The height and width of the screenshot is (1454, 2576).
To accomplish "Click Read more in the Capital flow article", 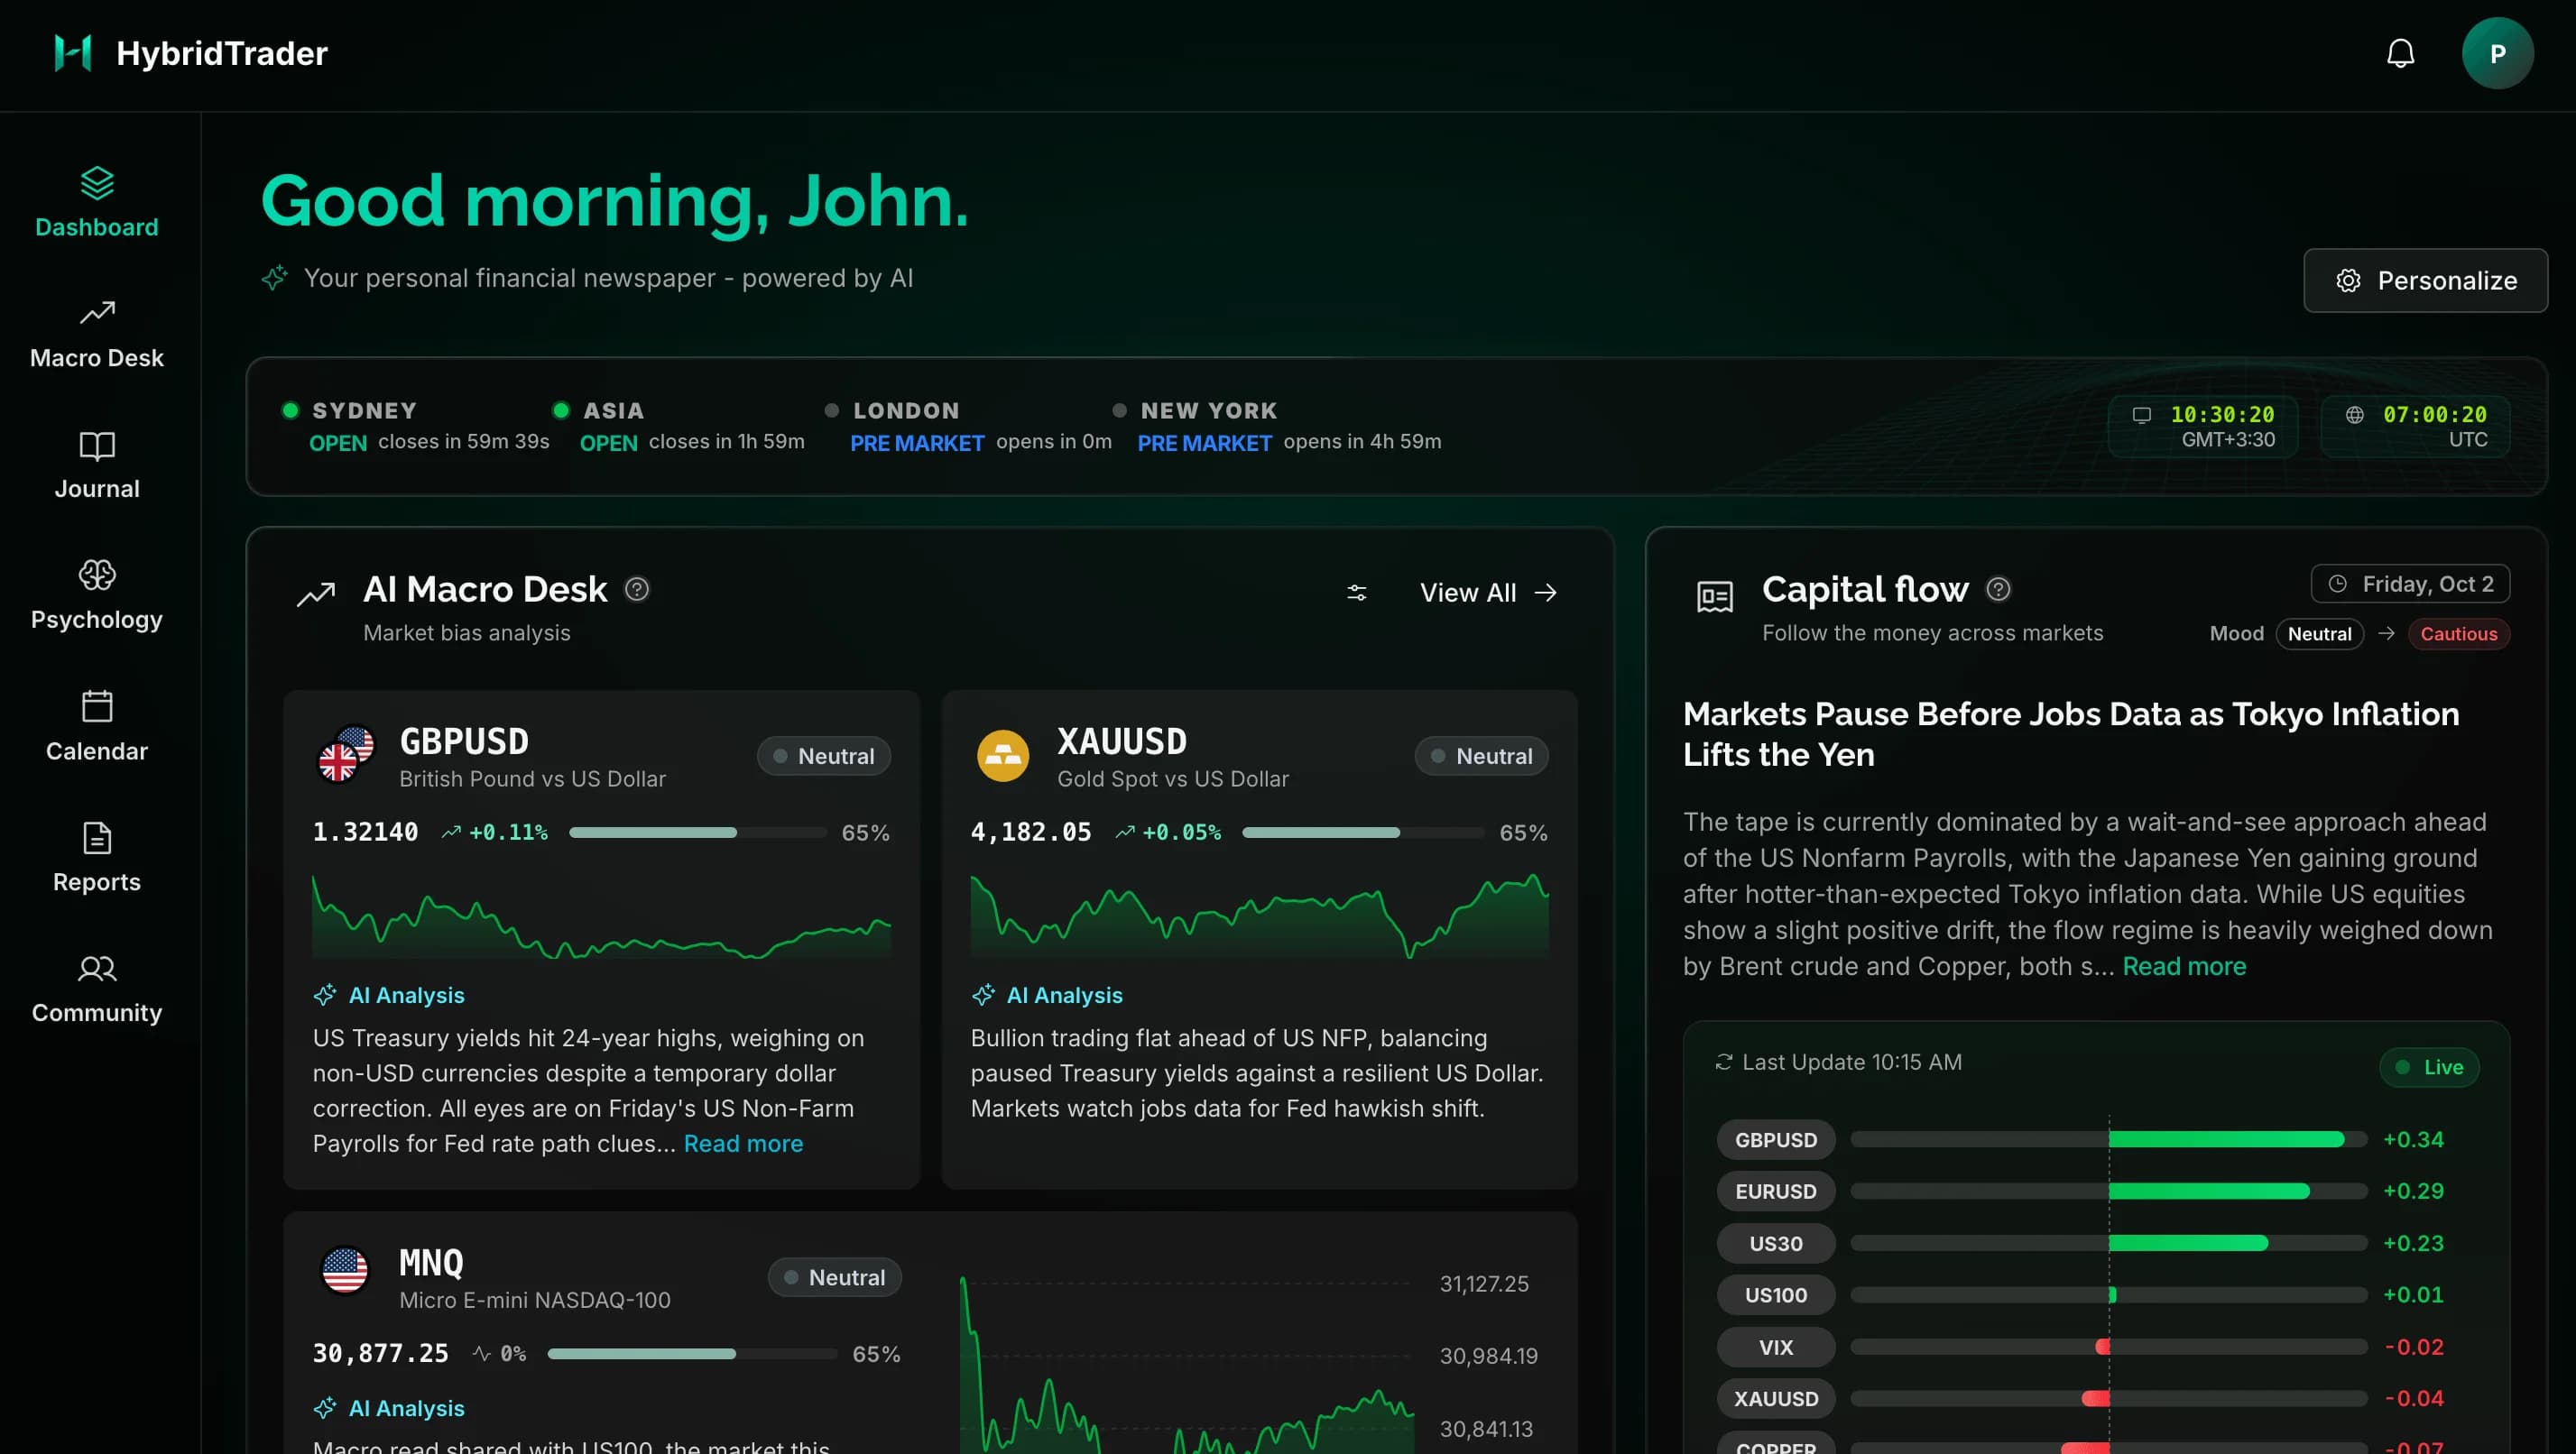I will pos(2184,966).
